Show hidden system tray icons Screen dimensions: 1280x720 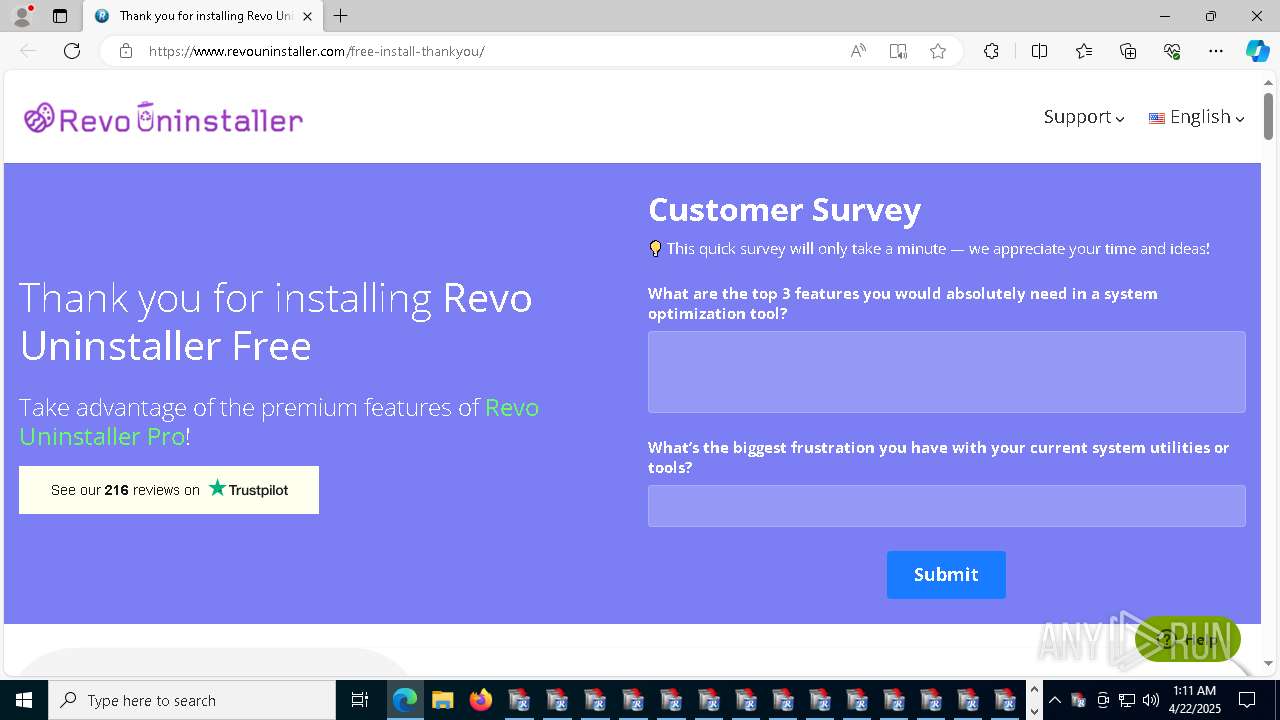1055,700
